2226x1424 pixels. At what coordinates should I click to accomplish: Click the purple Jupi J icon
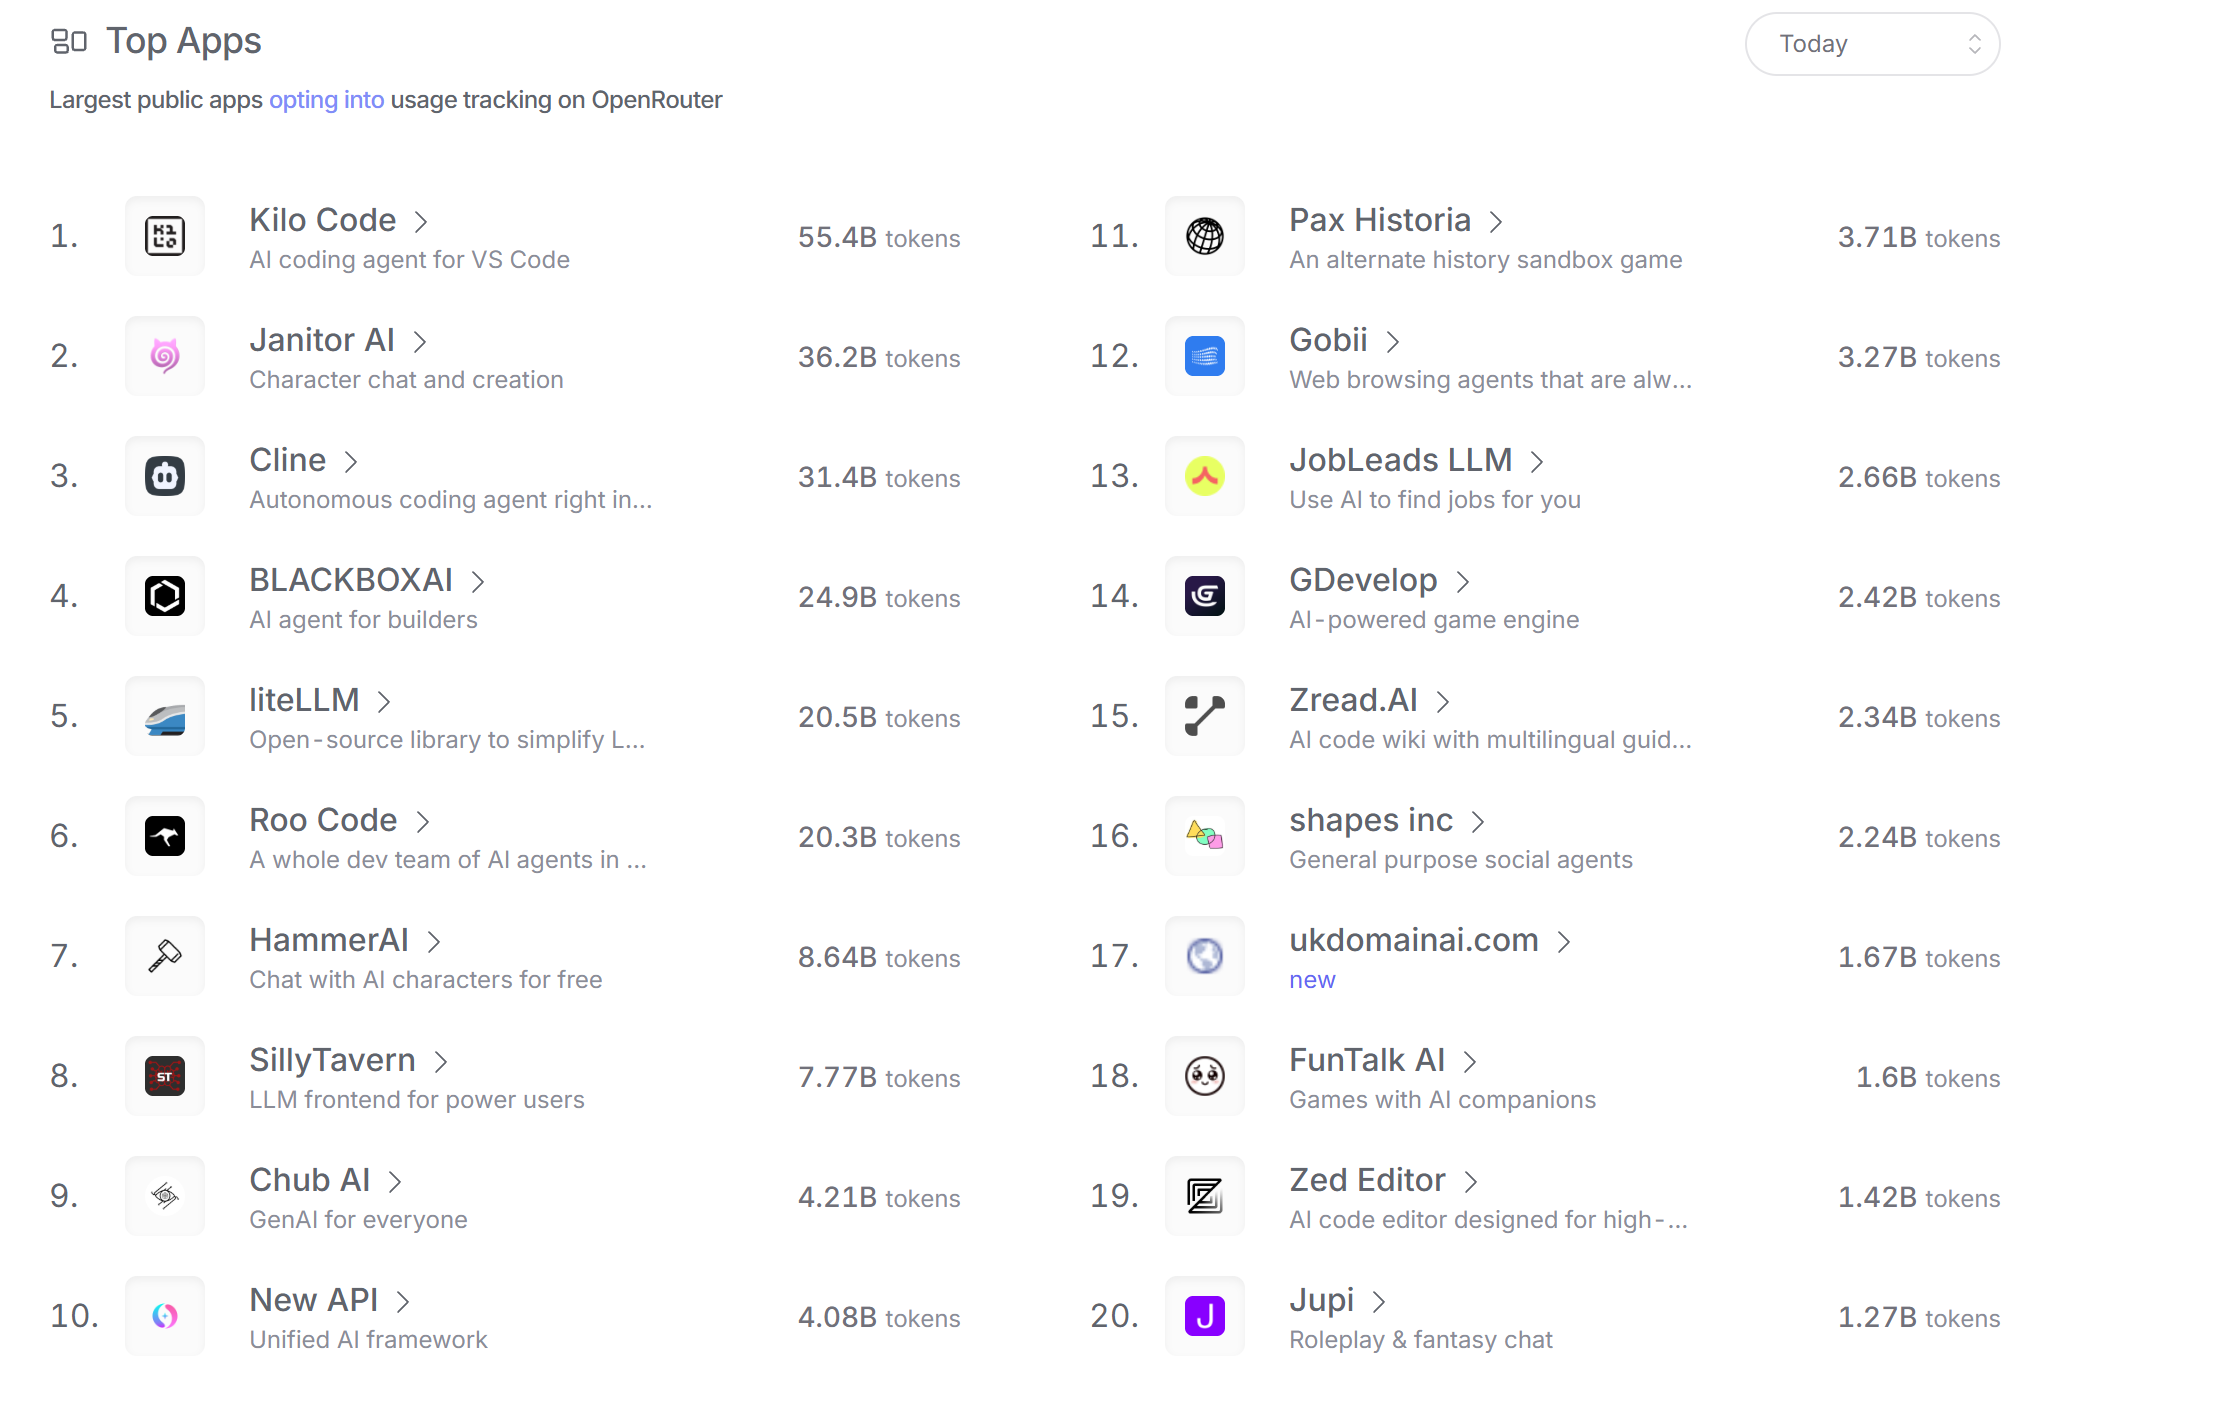point(1205,1316)
